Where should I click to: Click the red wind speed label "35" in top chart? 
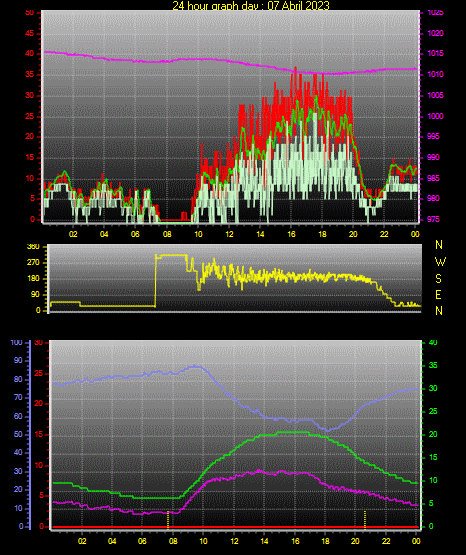click(29, 75)
